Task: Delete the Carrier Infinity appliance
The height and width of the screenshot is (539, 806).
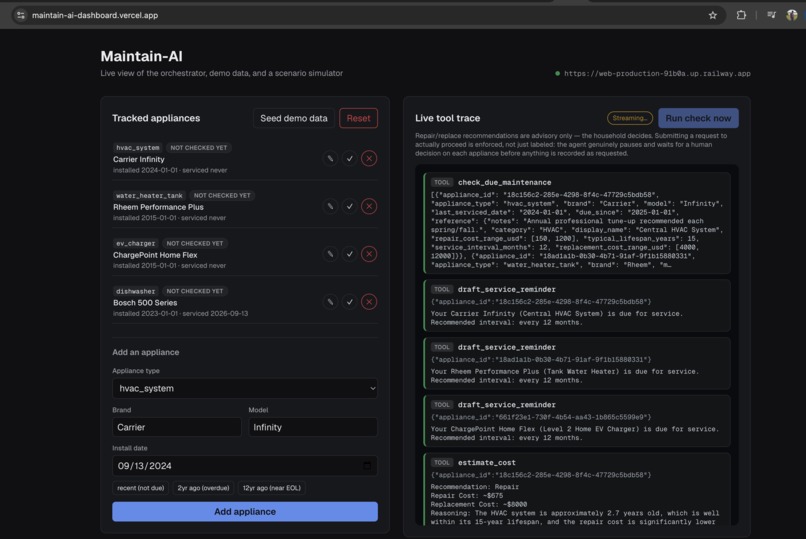Action: tap(369, 158)
